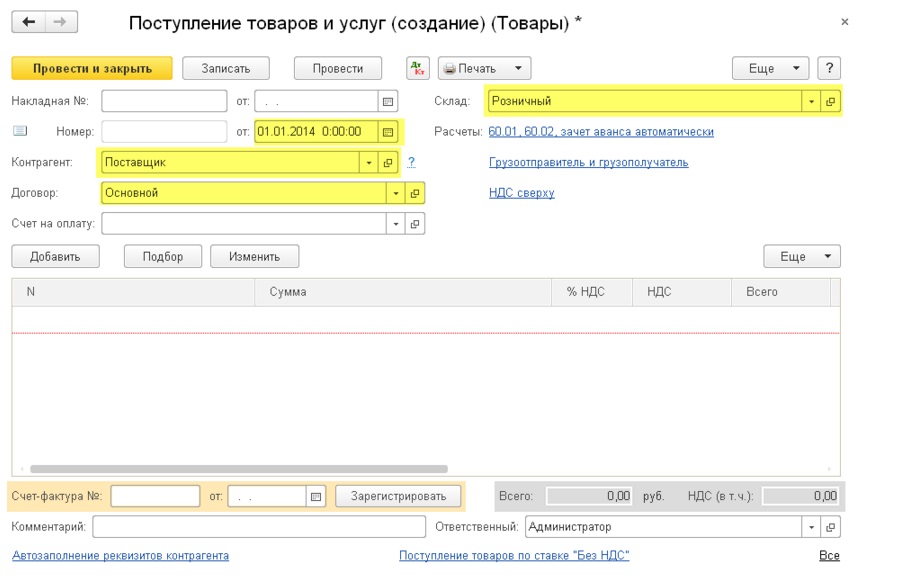Open Грузоотправитель и грузополучатель link
Viewport: 900px width, 587px height.
[588, 162]
